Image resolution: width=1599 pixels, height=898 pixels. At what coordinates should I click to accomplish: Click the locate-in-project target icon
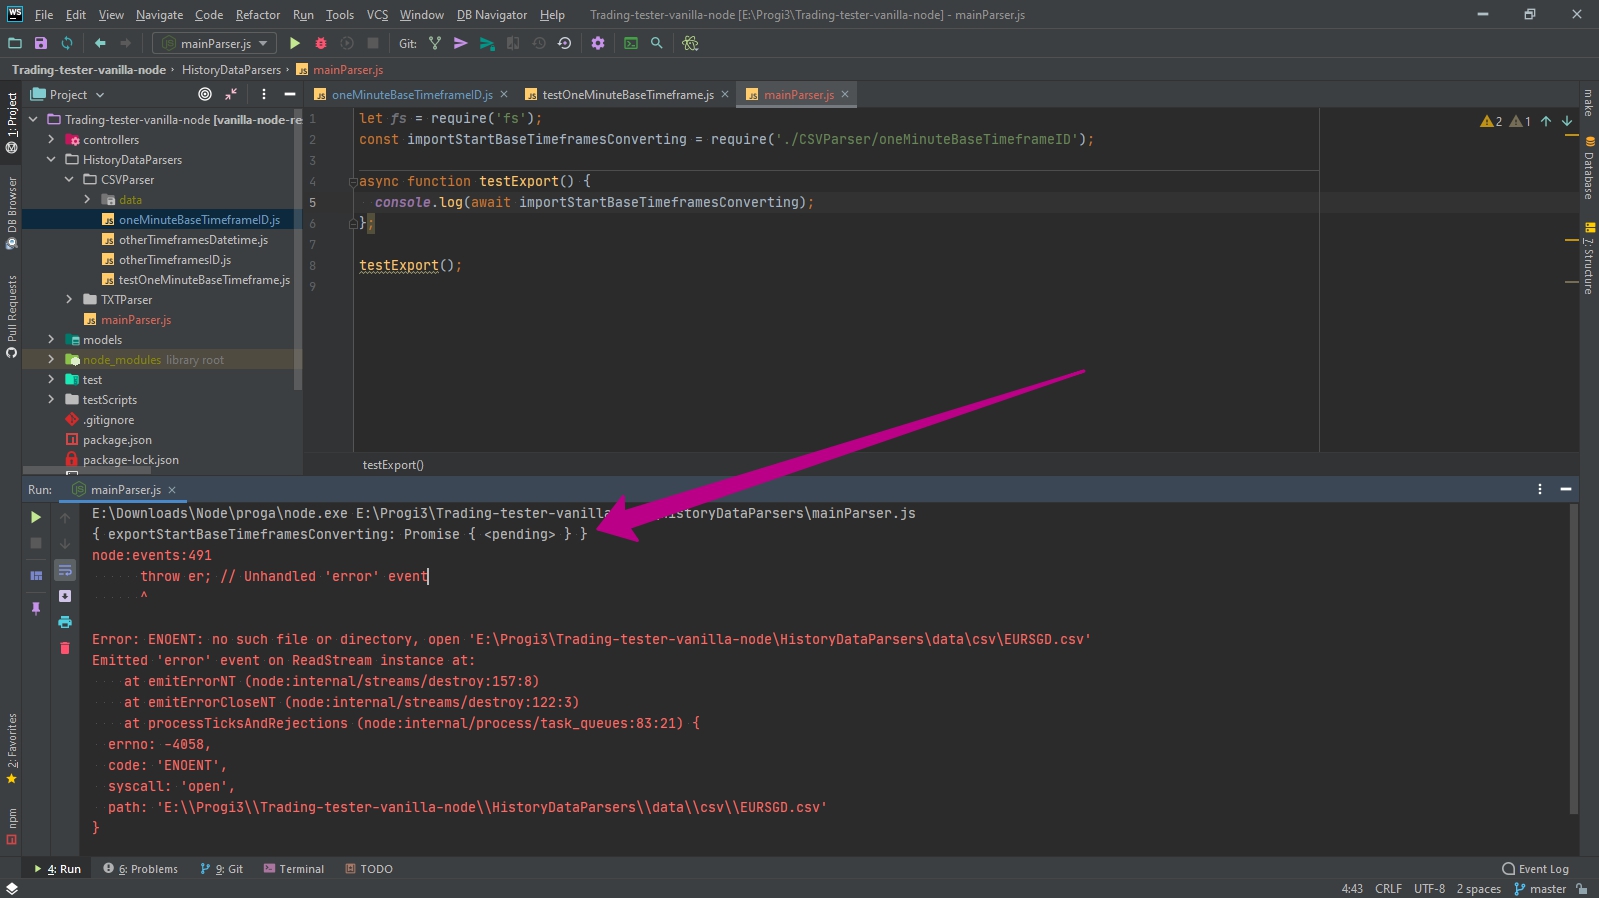tap(205, 94)
